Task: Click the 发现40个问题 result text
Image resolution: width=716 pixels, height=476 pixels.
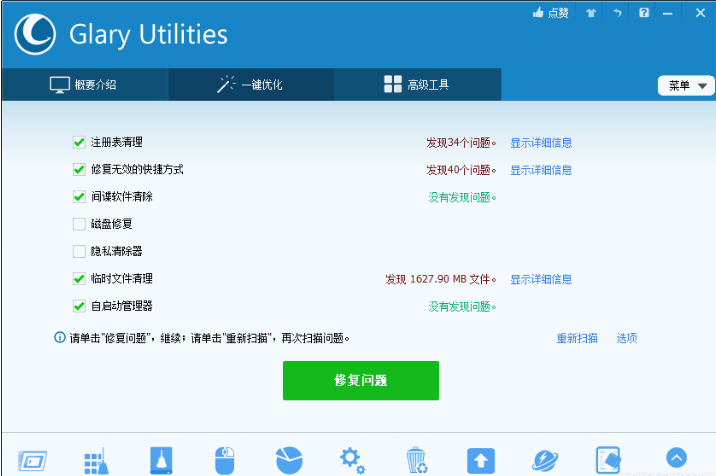Action: pos(461,170)
